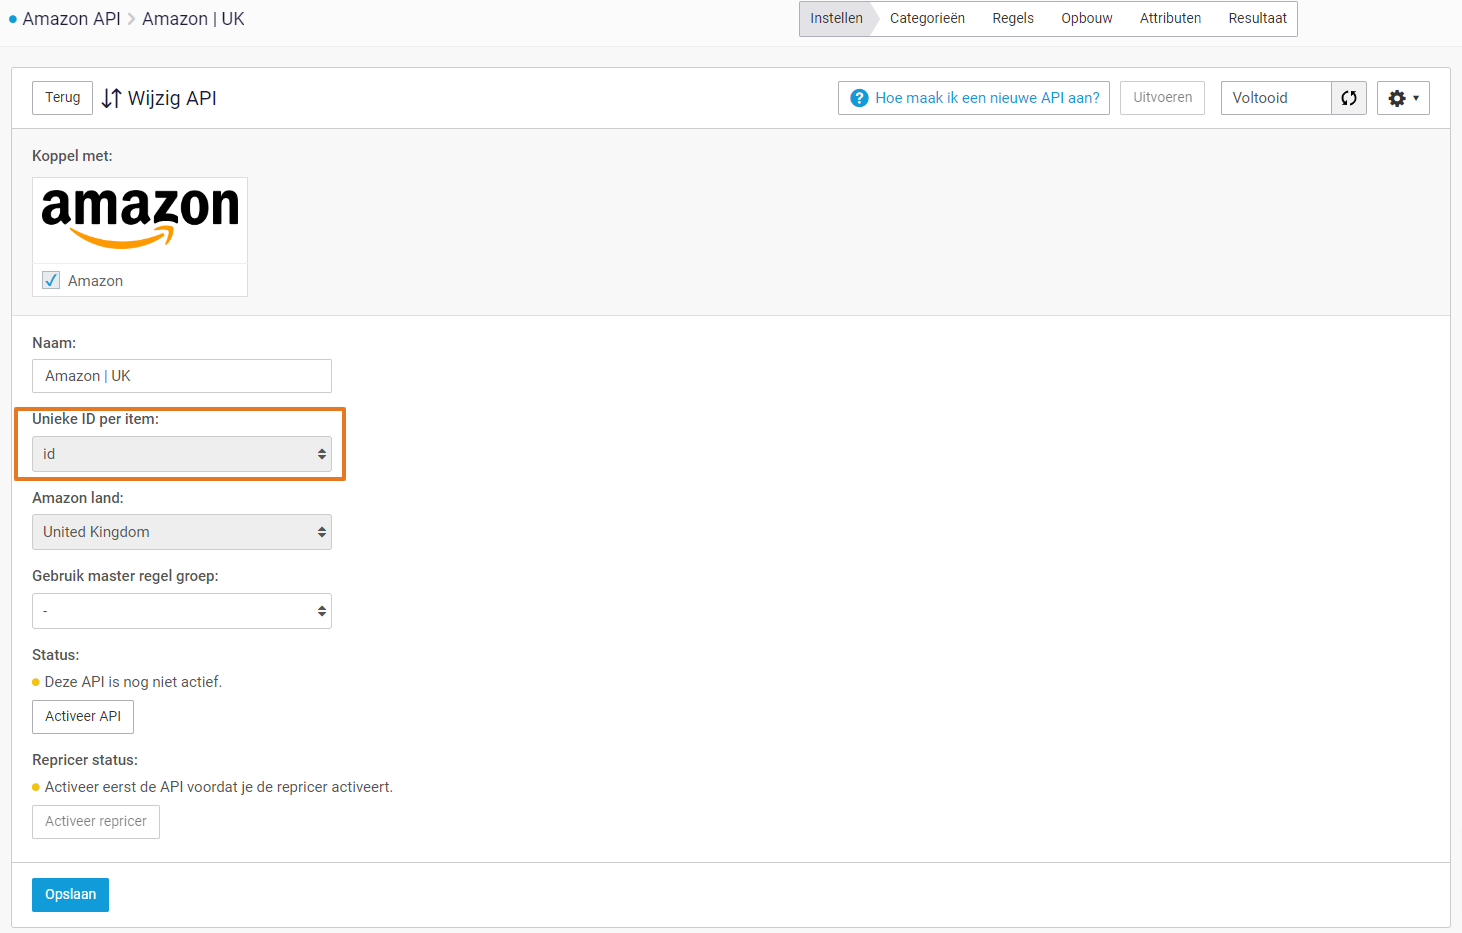
Task: Click the blue question mark help icon
Action: [x=859, y=98]
